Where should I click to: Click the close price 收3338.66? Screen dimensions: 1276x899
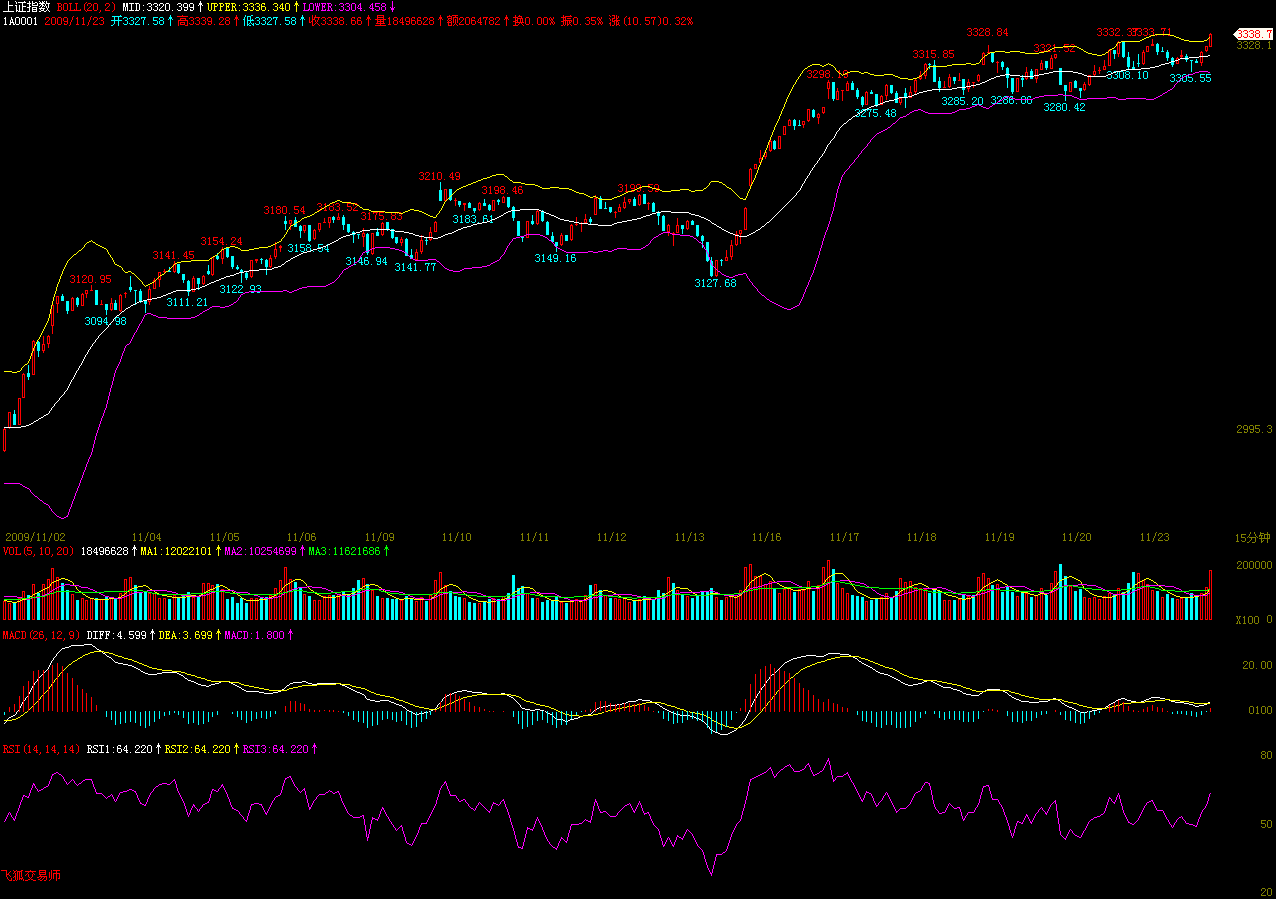pyautogui.click(x=335, y=20)
